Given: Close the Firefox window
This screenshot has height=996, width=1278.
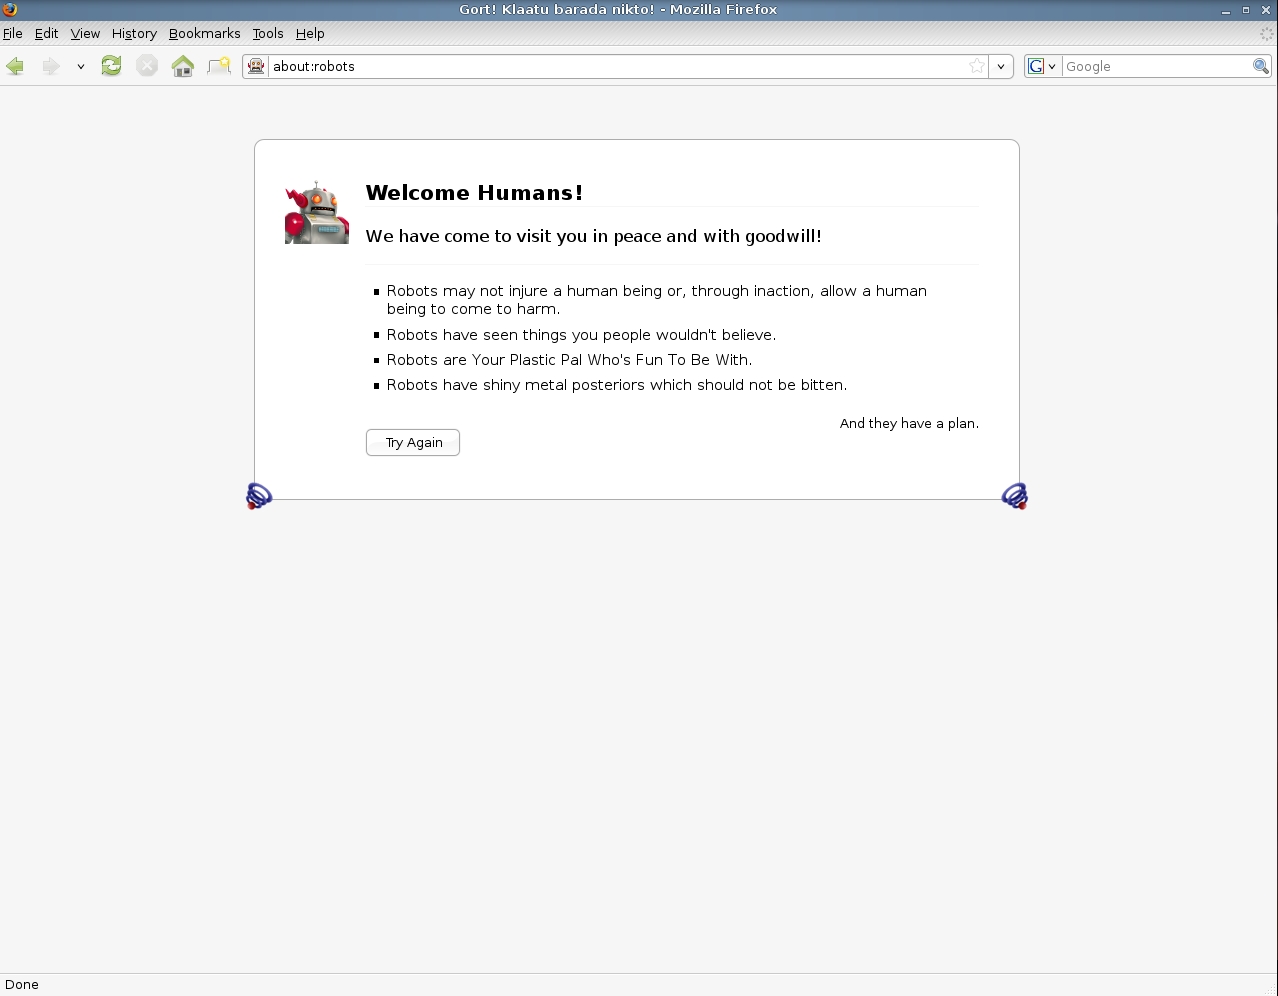Looking at the screenshot, I should [x=1266, y=10].
